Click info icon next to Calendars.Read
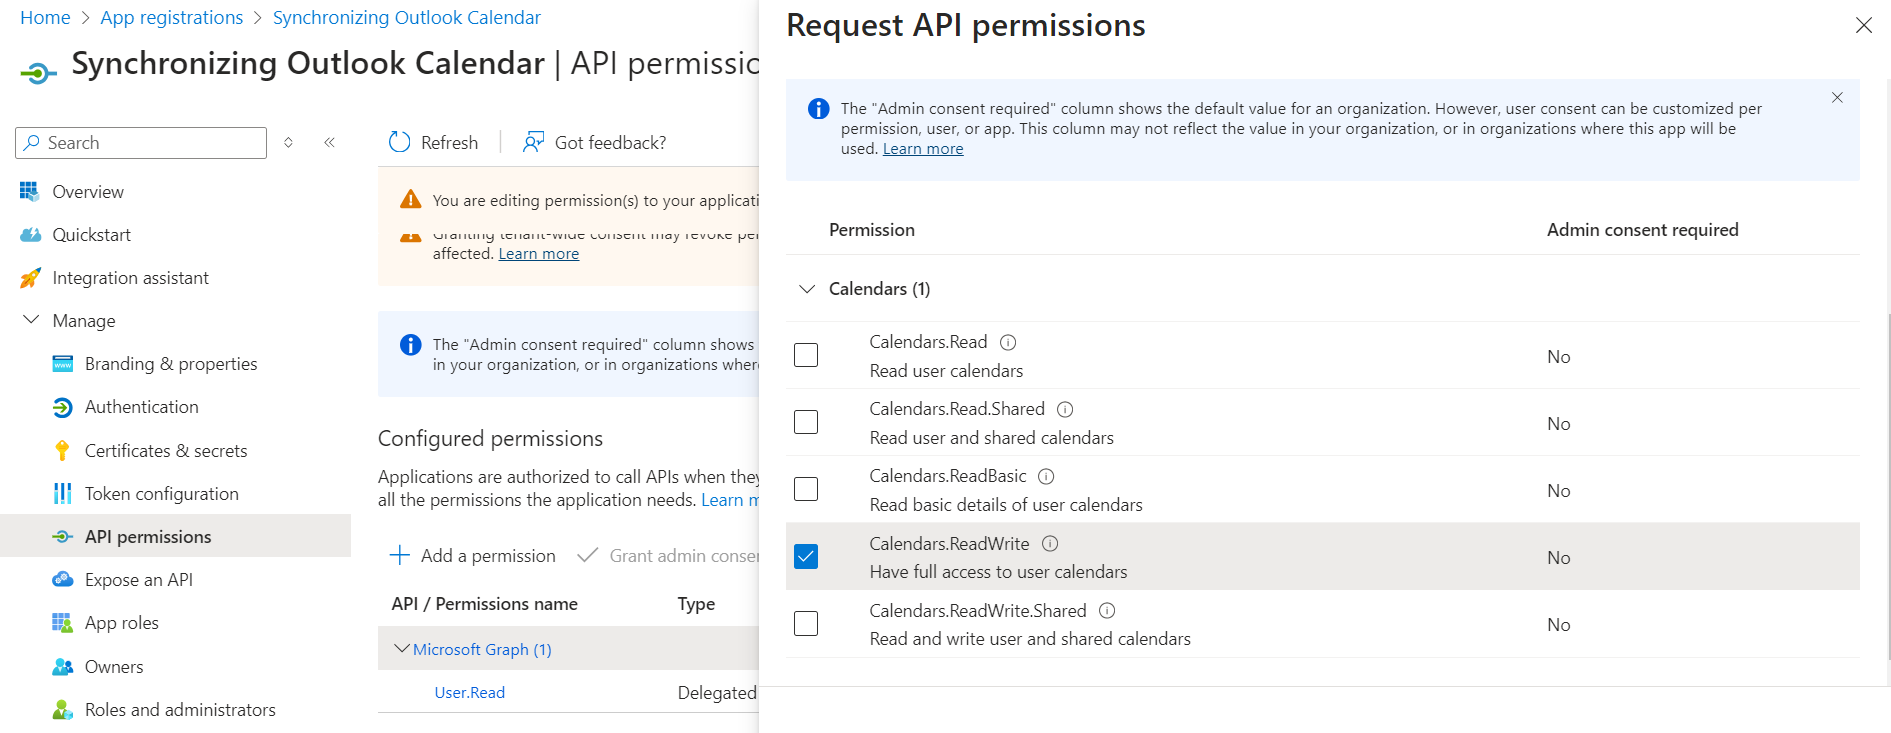This screenshot has width=1891, height=733. pyautogui.click(x=1008, y=343)
